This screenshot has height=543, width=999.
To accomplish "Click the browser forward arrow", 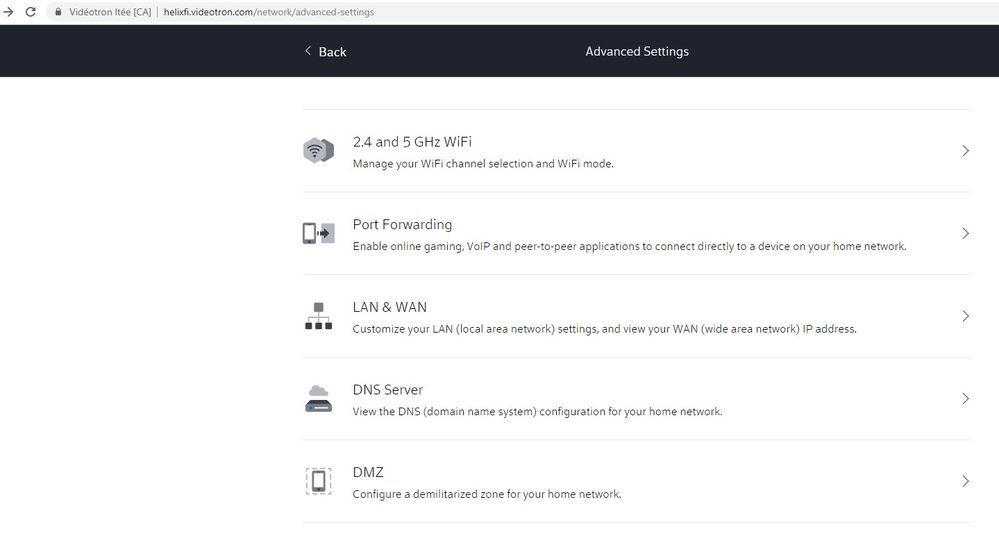I will click(8, 12).
